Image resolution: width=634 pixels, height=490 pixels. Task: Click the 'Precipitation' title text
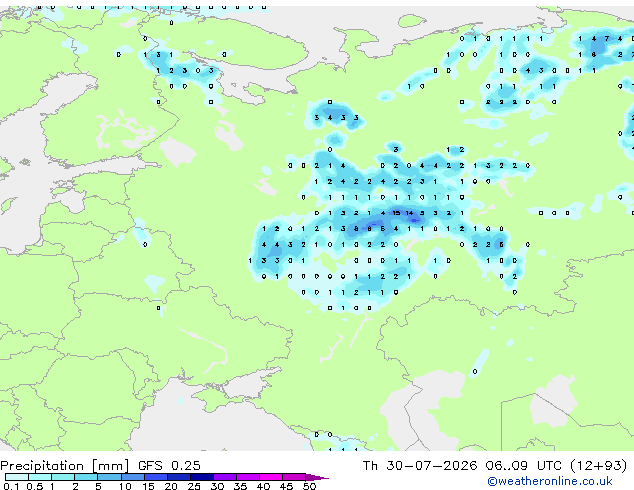tap(42, 466)
